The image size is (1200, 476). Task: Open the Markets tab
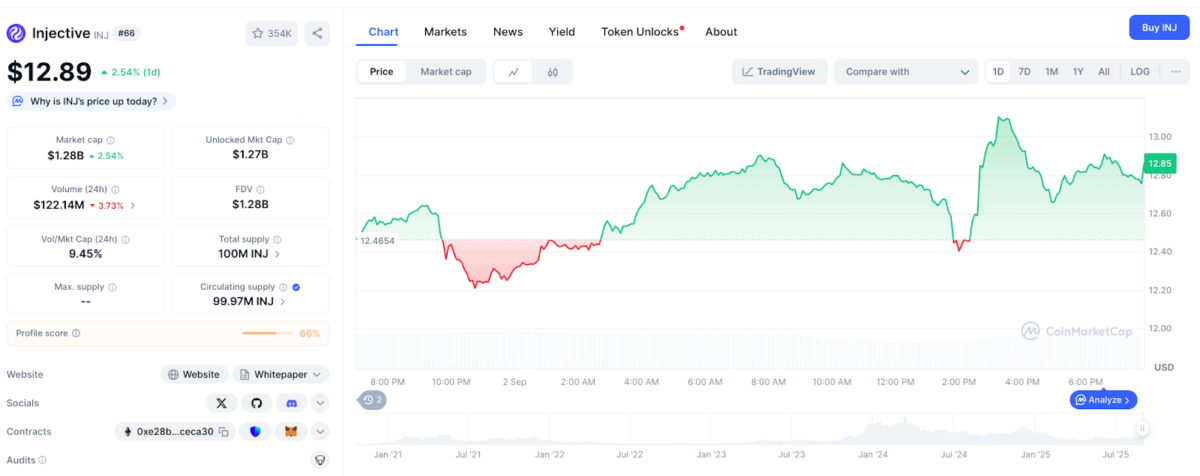coord(445,32)
